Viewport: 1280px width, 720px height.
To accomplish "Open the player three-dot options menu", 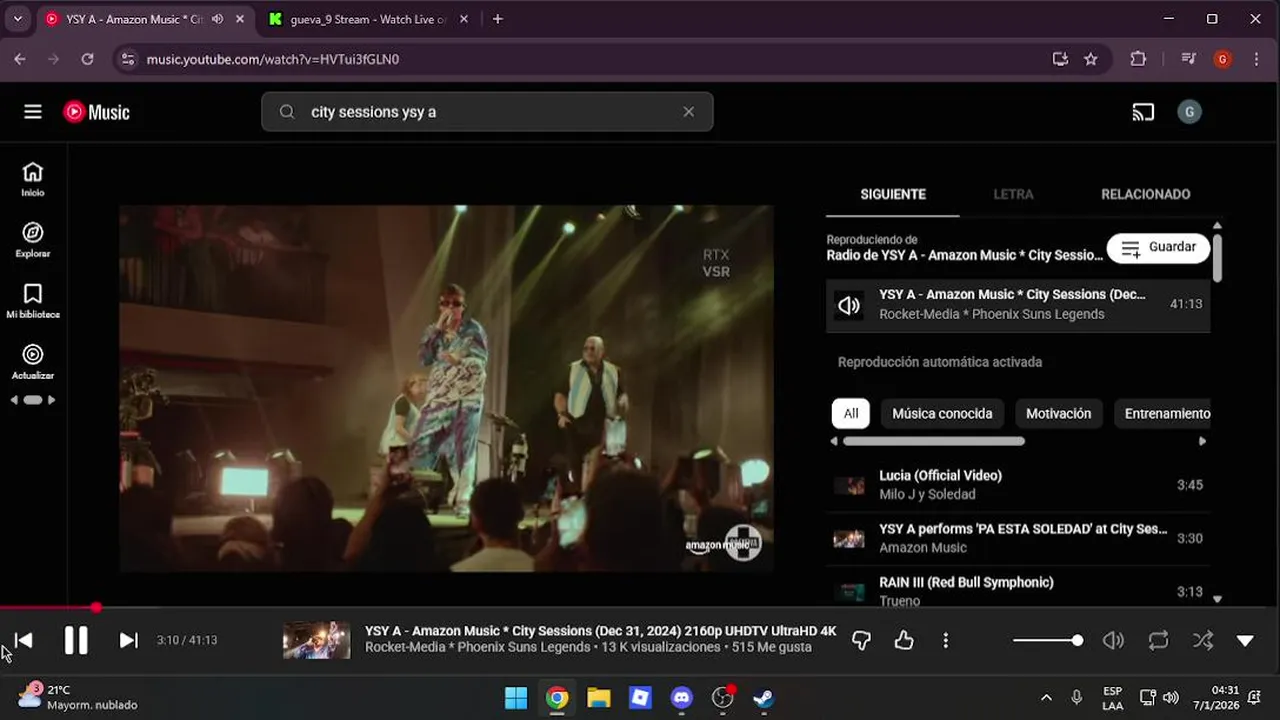I will pos(945,641).
